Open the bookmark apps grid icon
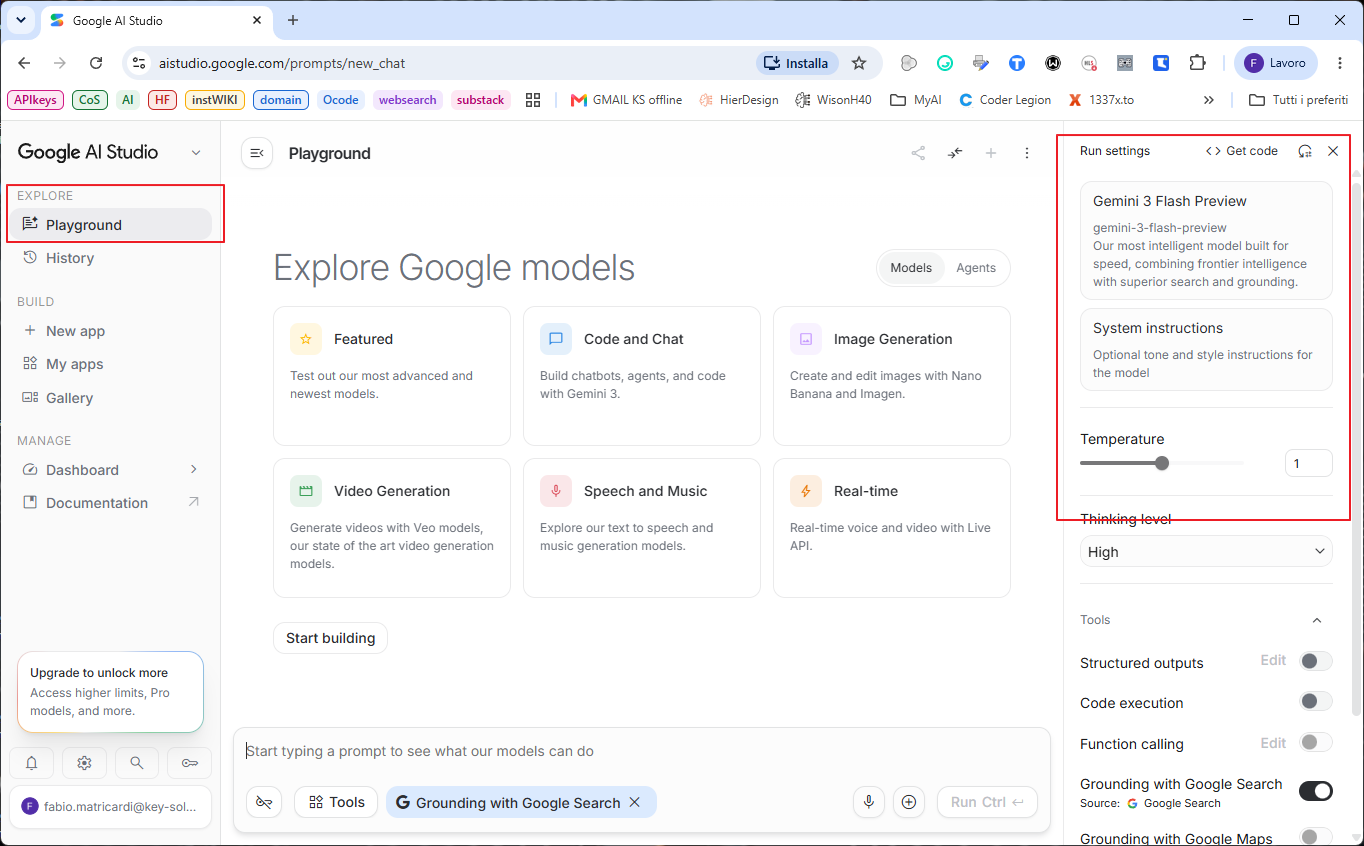 click(533, 100)
